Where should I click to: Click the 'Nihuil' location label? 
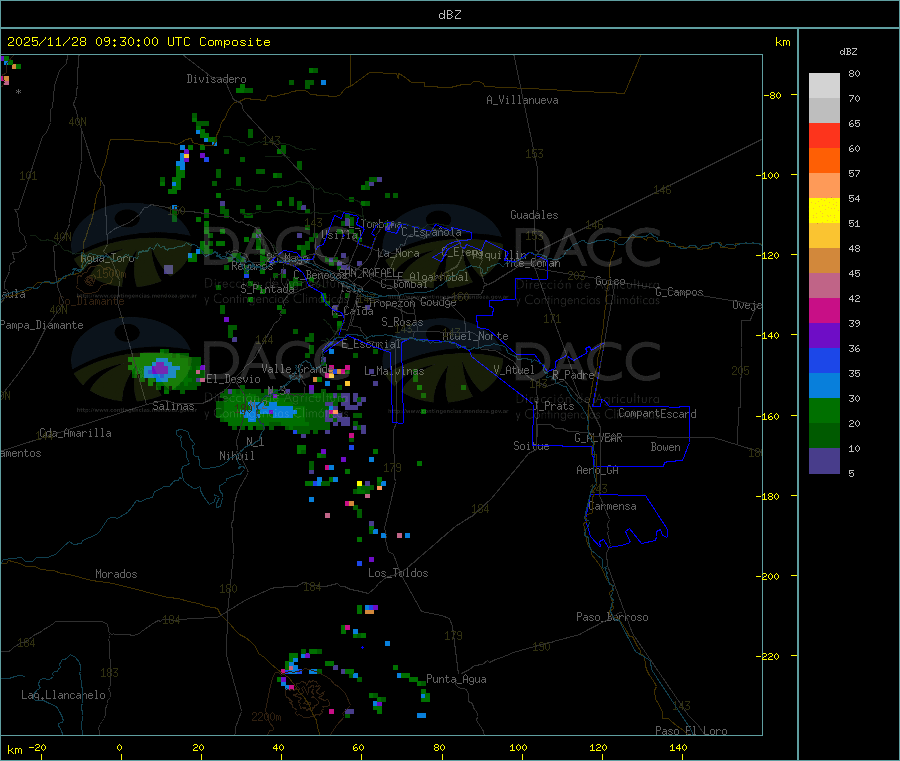pyautogui.click(x=236, y=456)
